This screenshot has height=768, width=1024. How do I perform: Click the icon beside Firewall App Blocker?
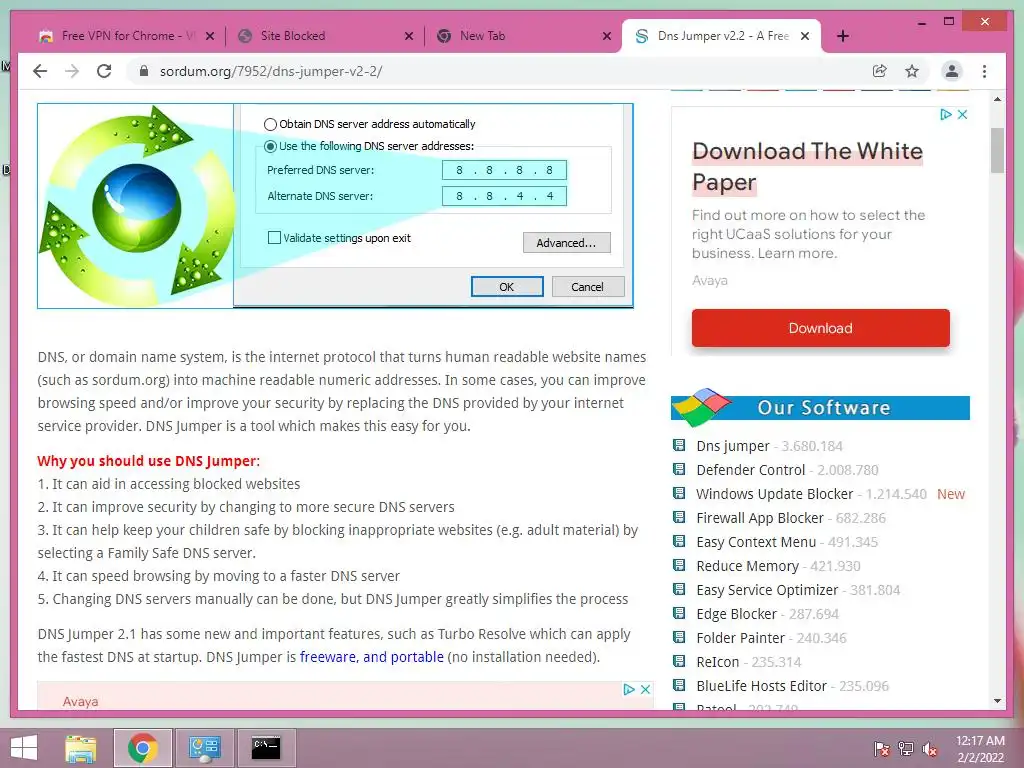679,517
